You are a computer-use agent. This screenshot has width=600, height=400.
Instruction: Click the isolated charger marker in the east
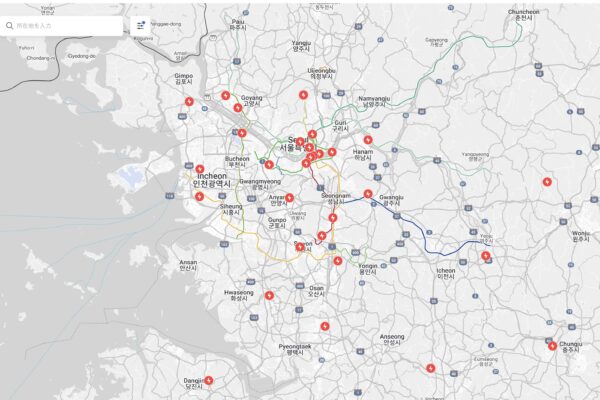(546, 181)
